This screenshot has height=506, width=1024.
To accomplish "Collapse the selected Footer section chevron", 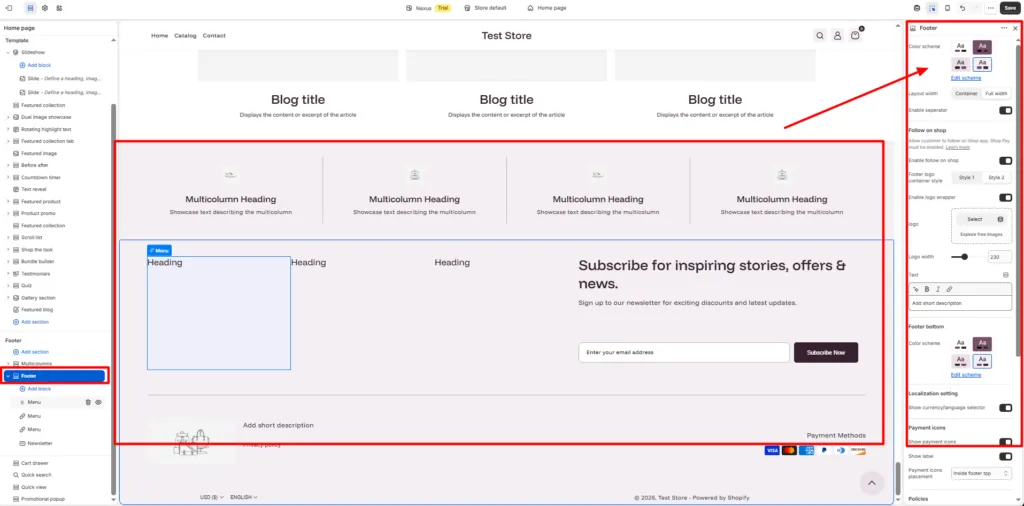I will point(8,376).
